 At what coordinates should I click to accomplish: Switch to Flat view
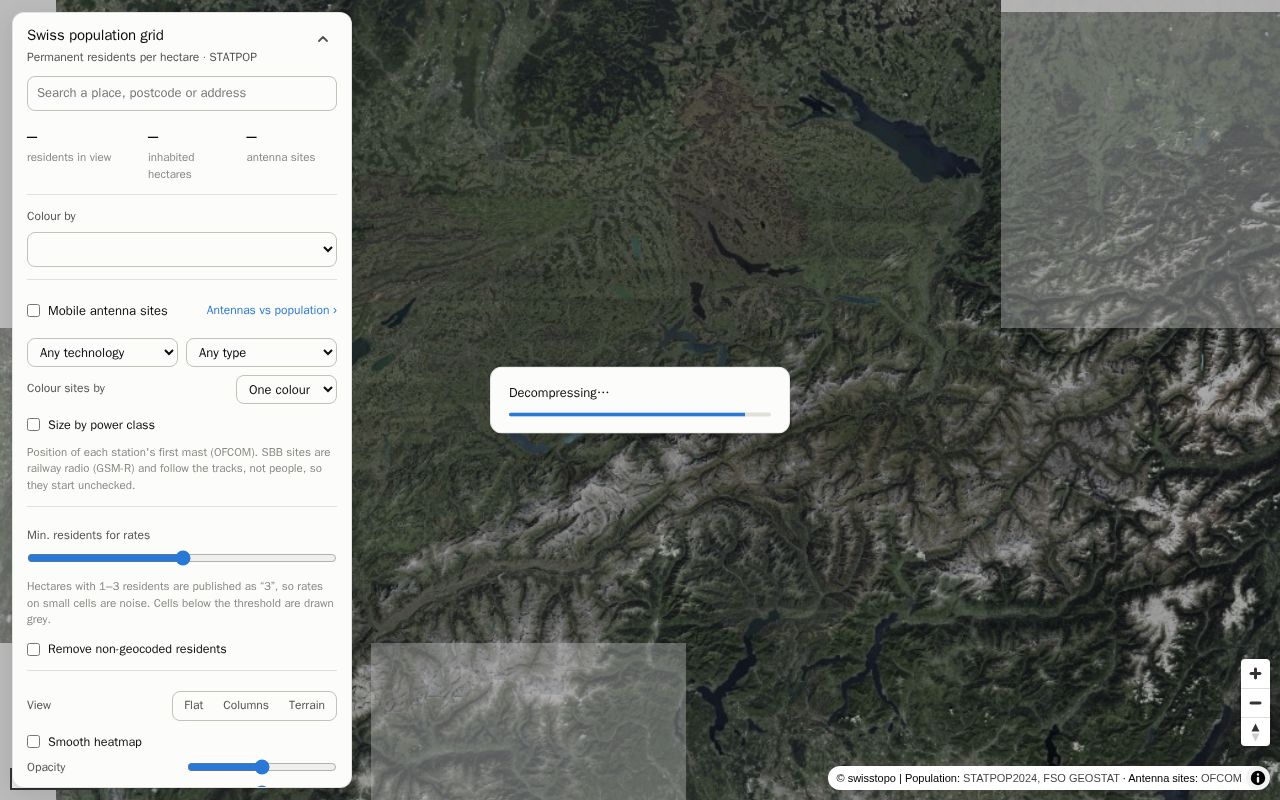(x=193, y=706)
